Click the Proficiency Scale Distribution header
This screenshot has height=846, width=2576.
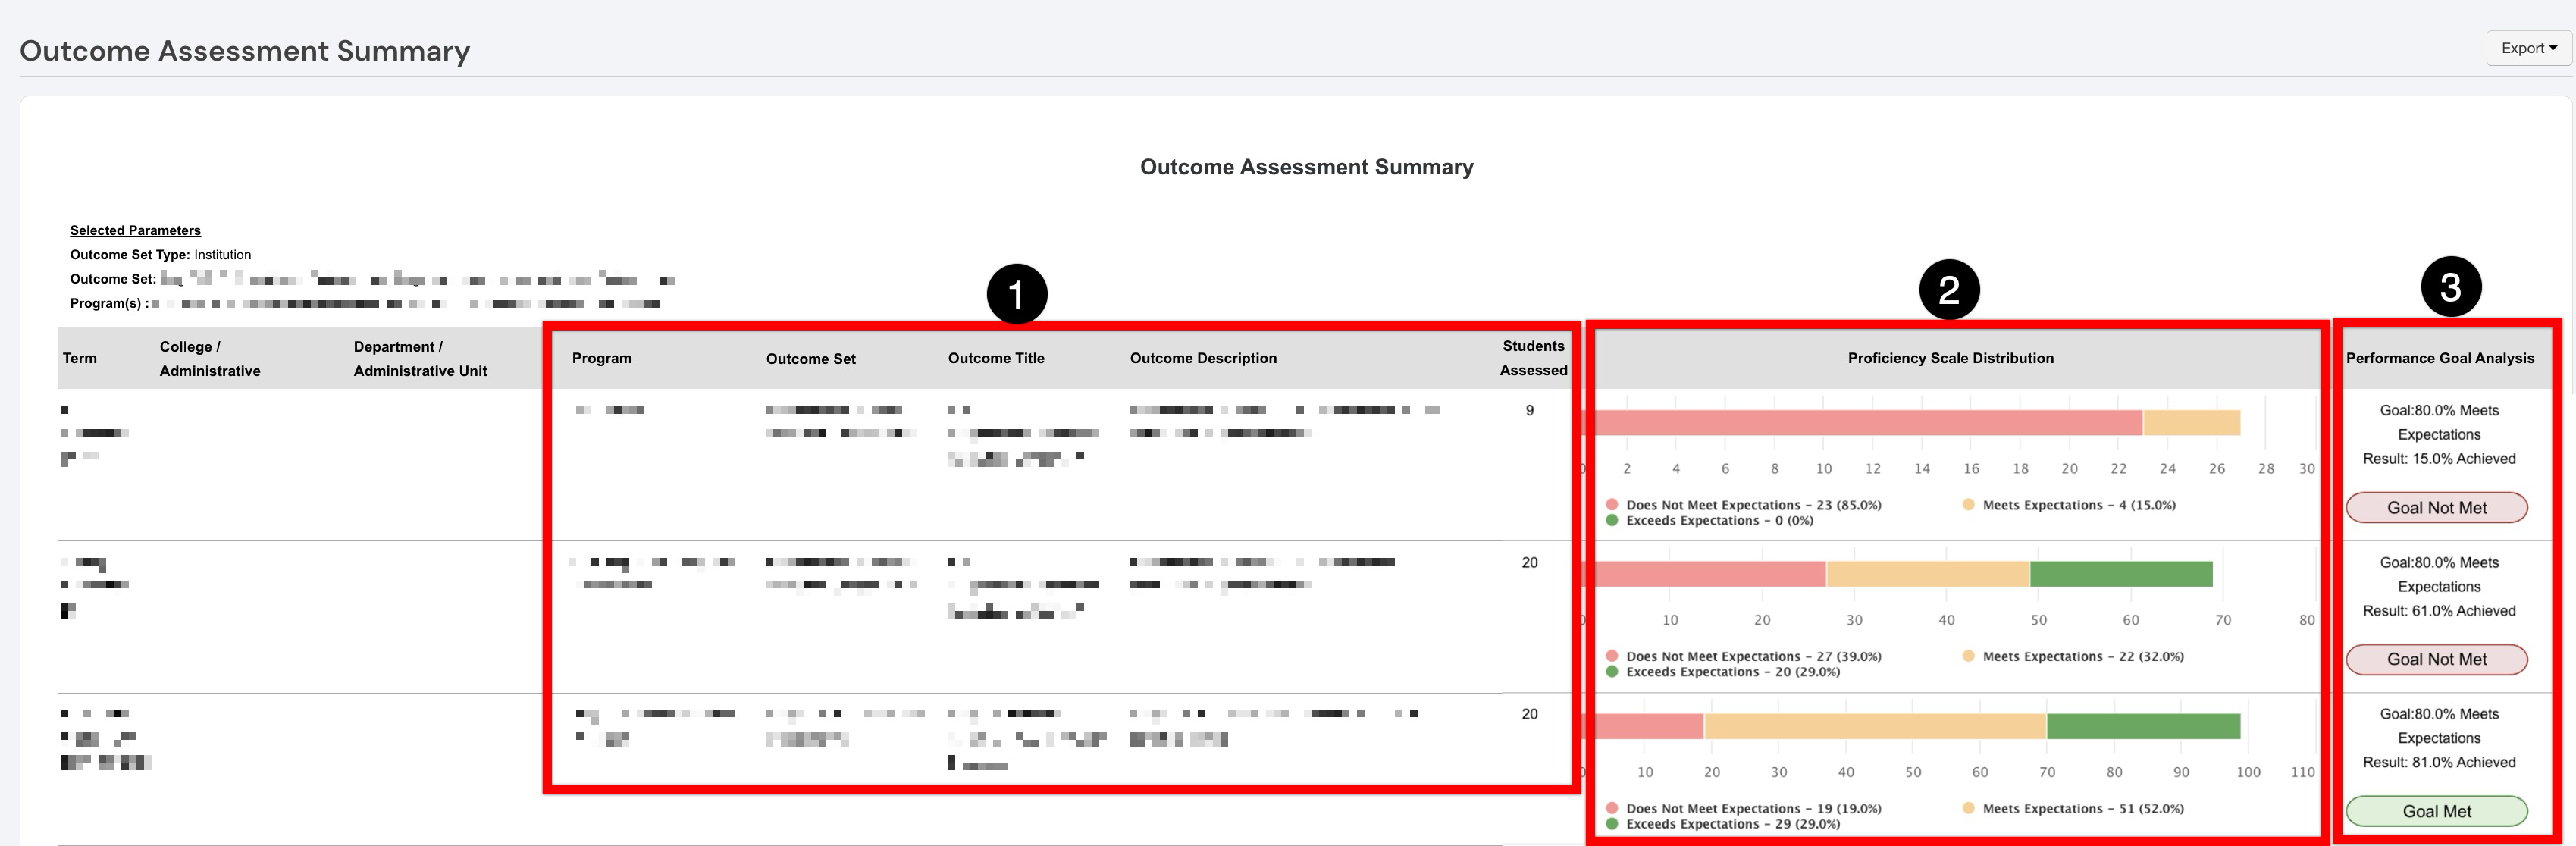click(1950, 358)
